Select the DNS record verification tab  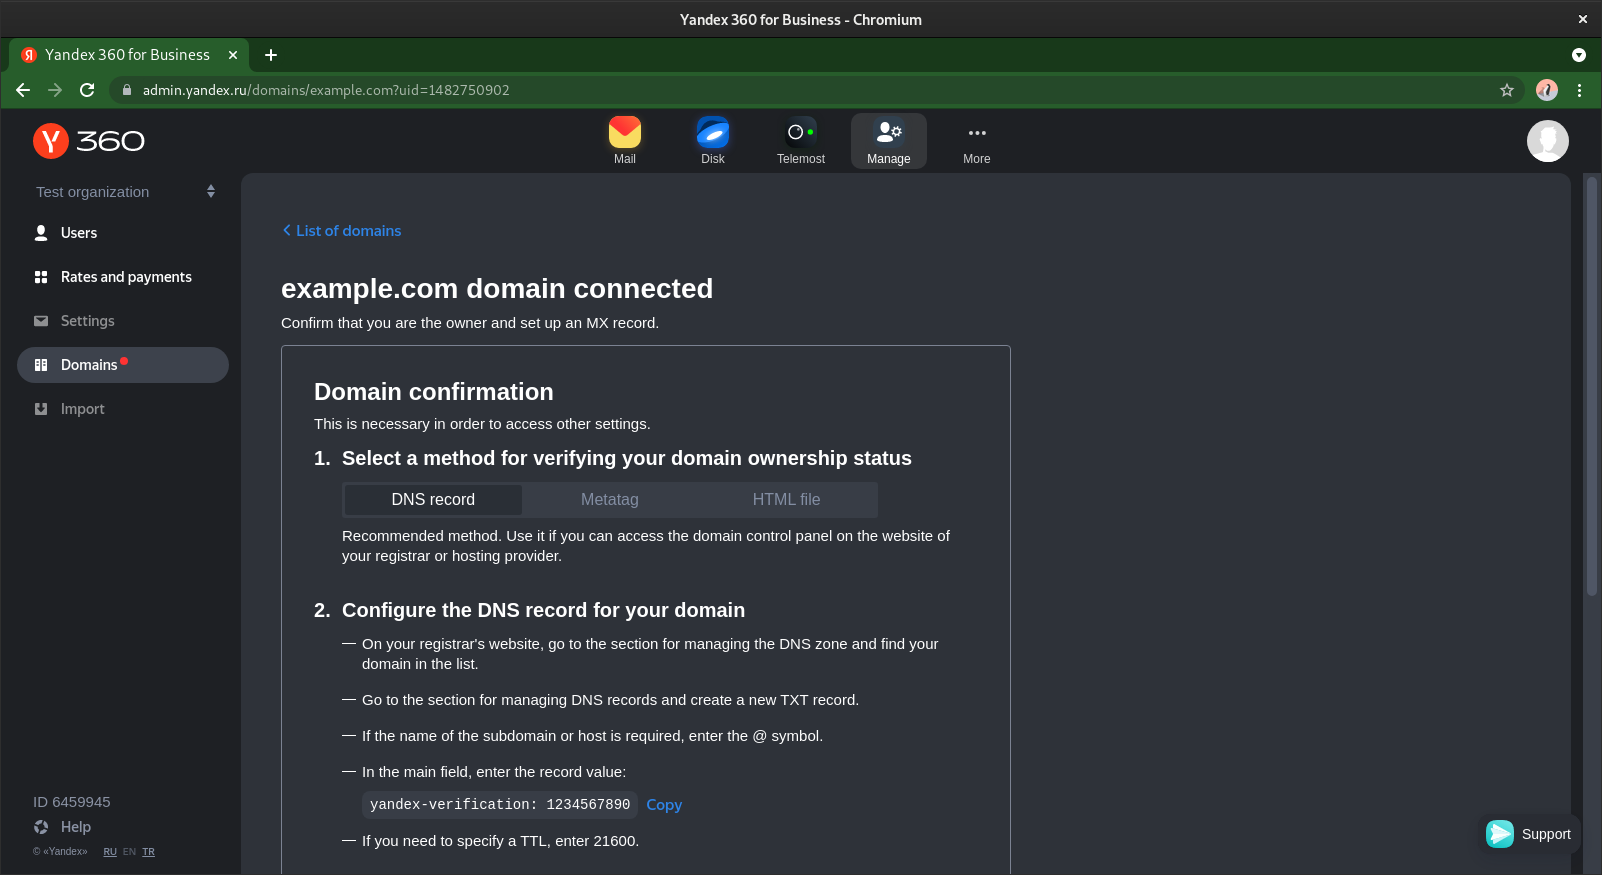433,500
